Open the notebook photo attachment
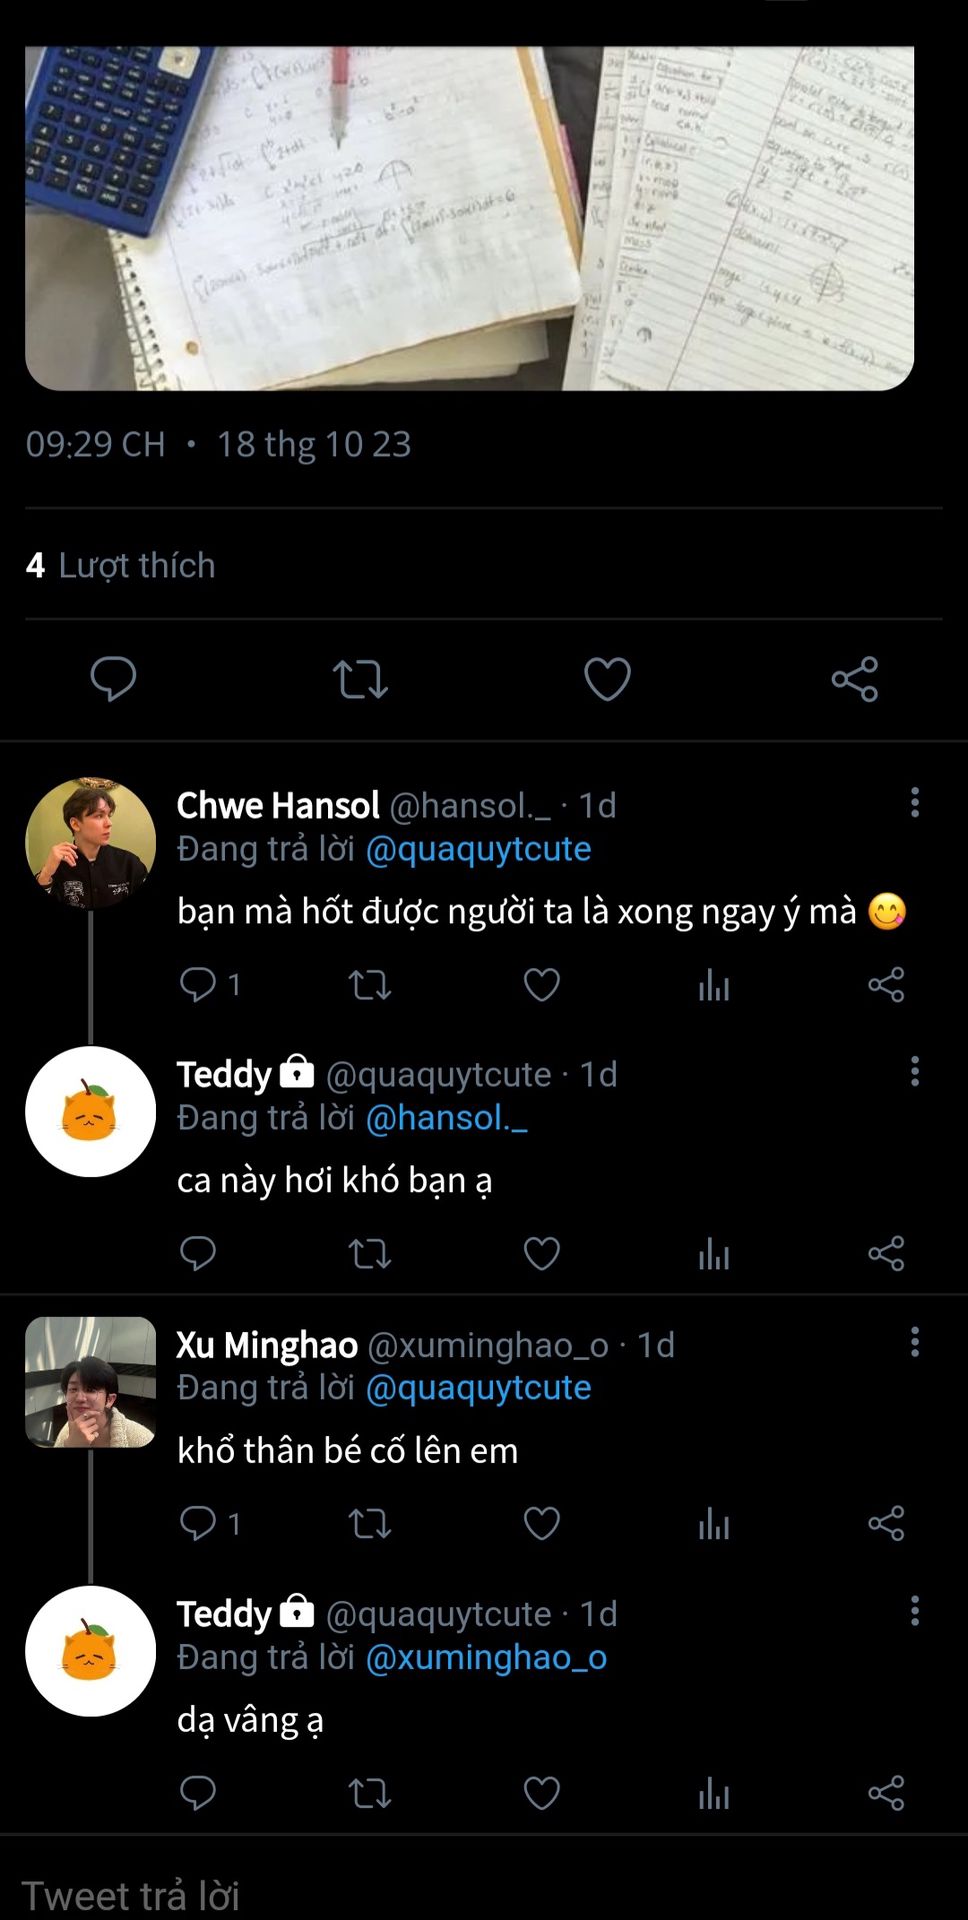Image resolution: width=968 pixels, height=1920 pixels. [x=469, y=217]
